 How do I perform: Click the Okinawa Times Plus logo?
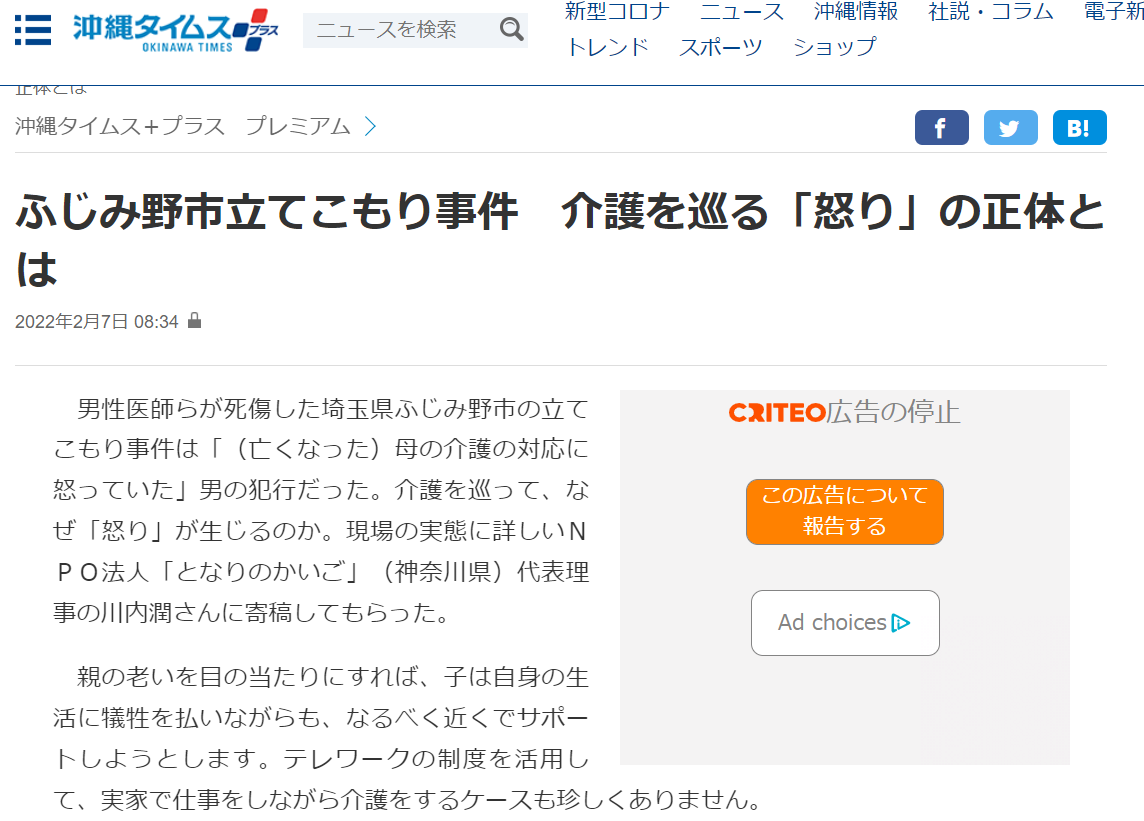point(175,31)
